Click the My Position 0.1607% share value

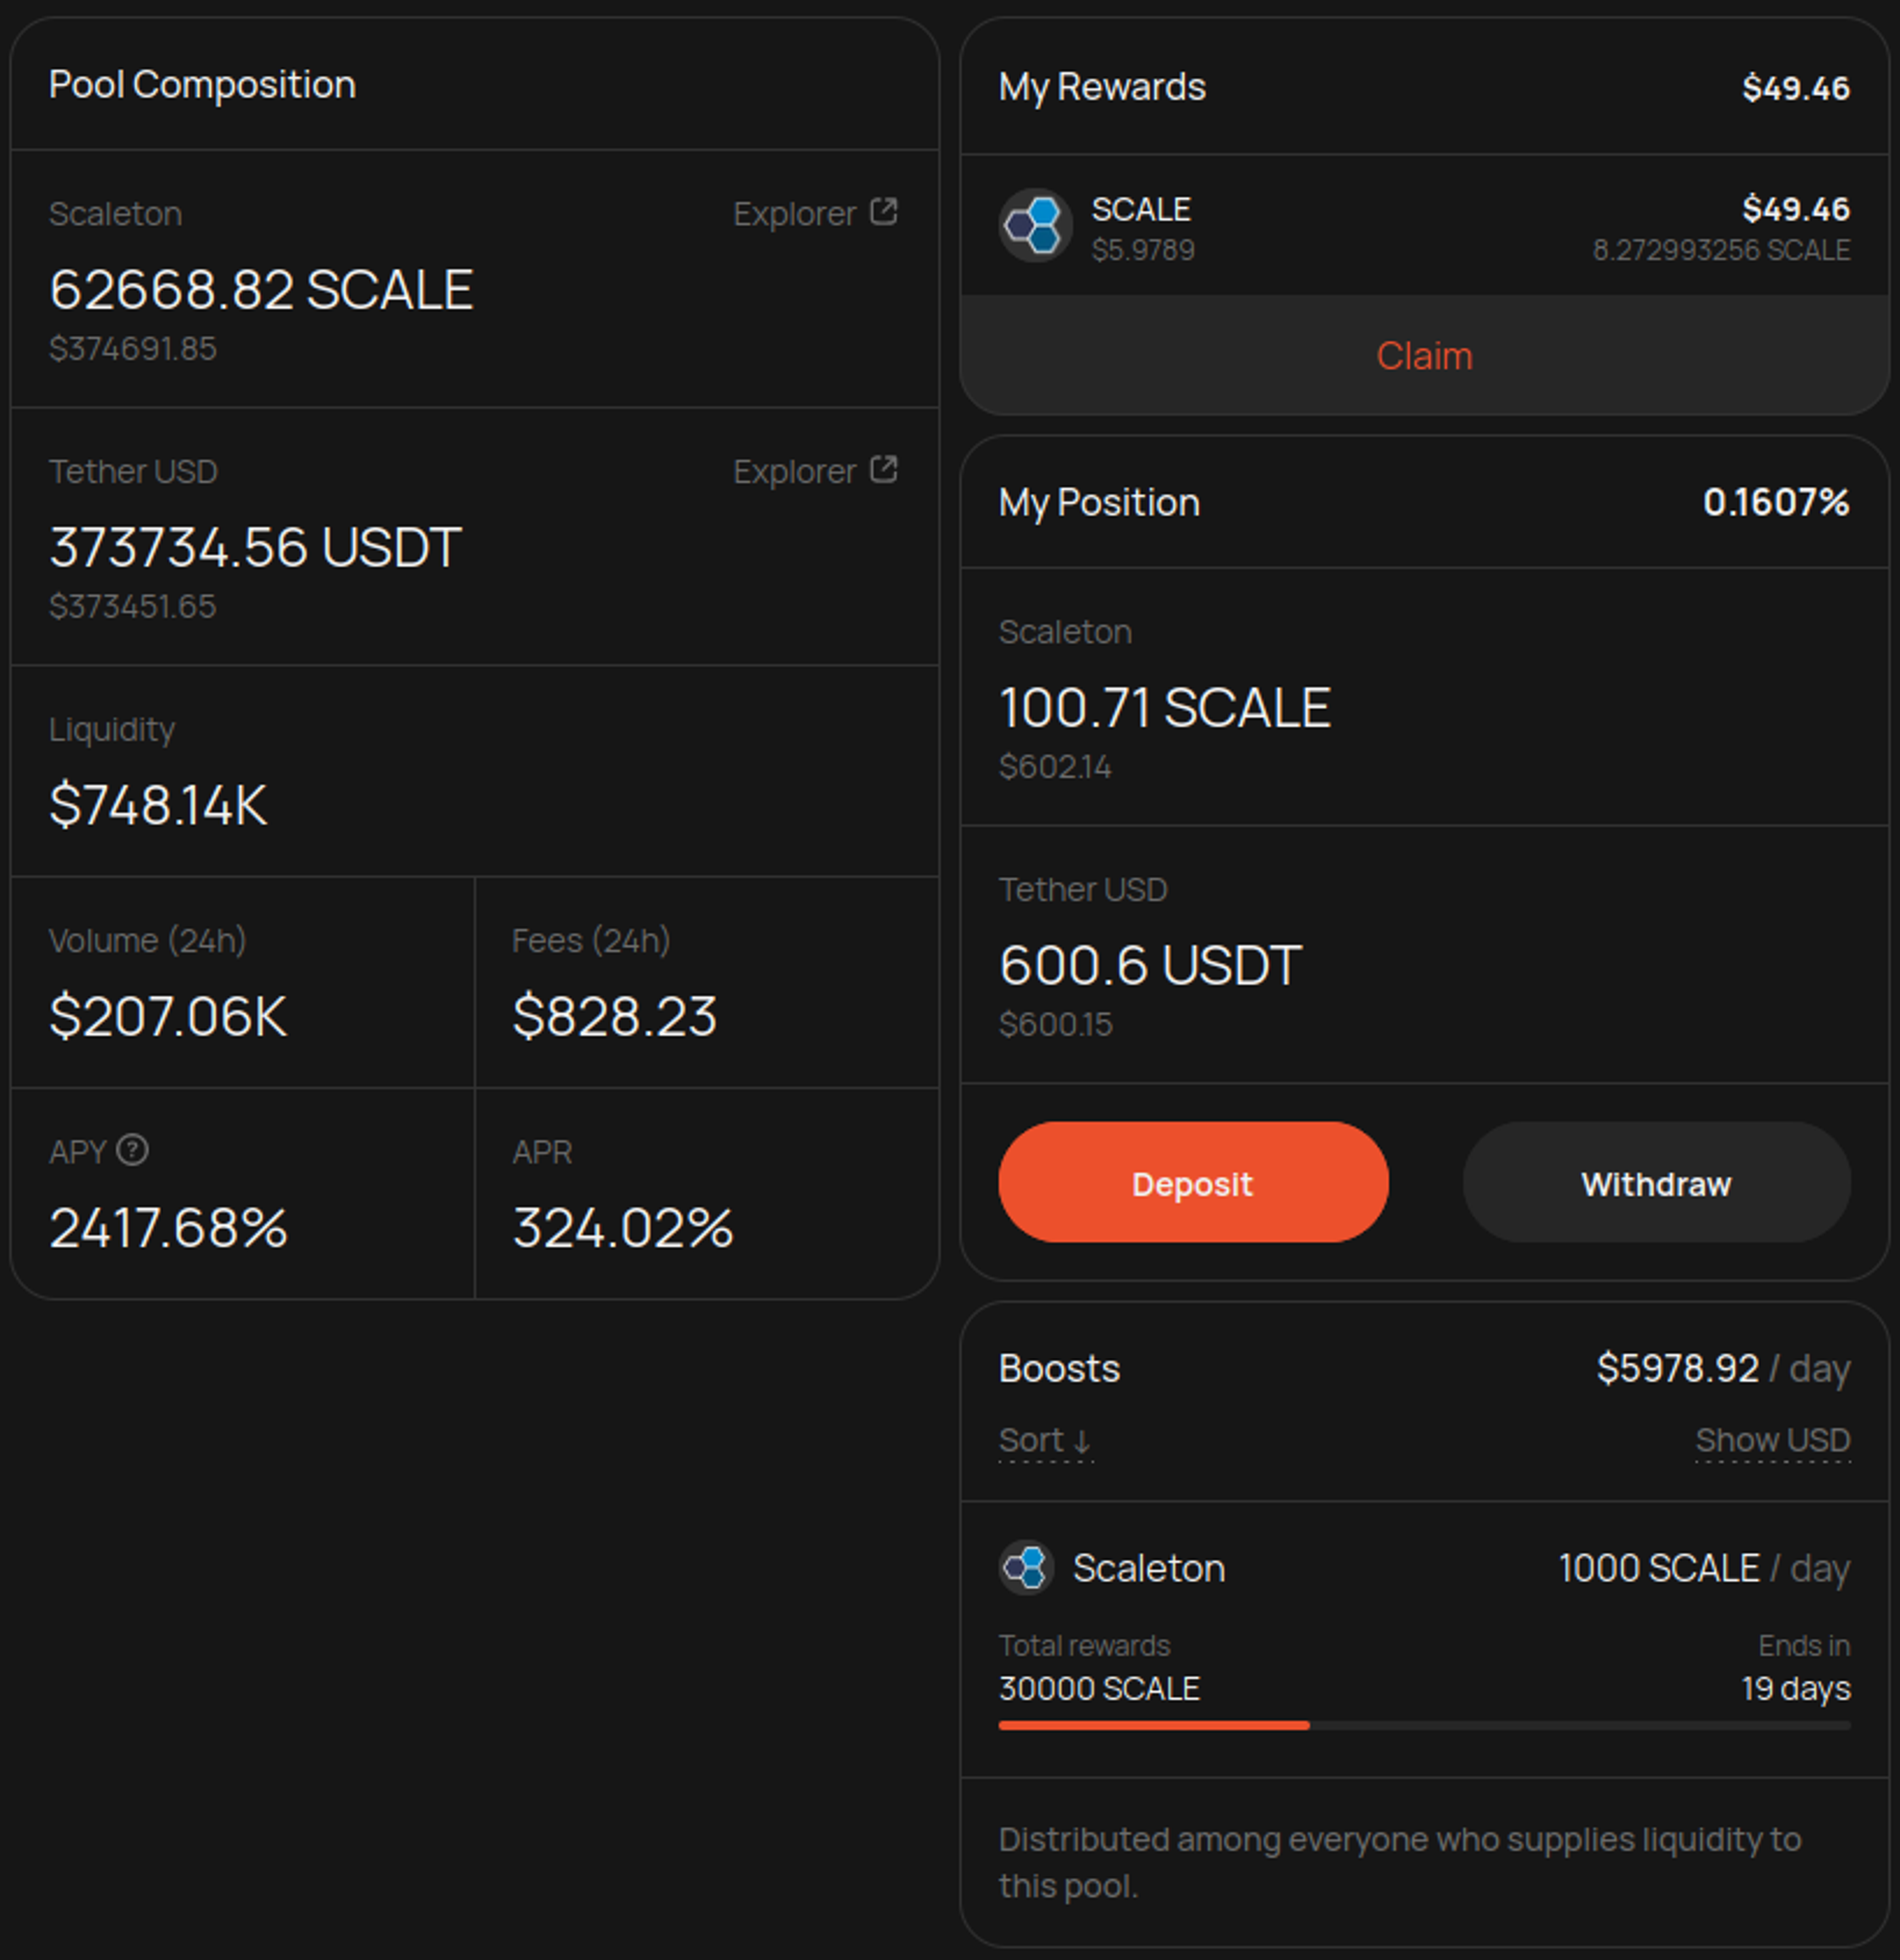[1776, 502]
